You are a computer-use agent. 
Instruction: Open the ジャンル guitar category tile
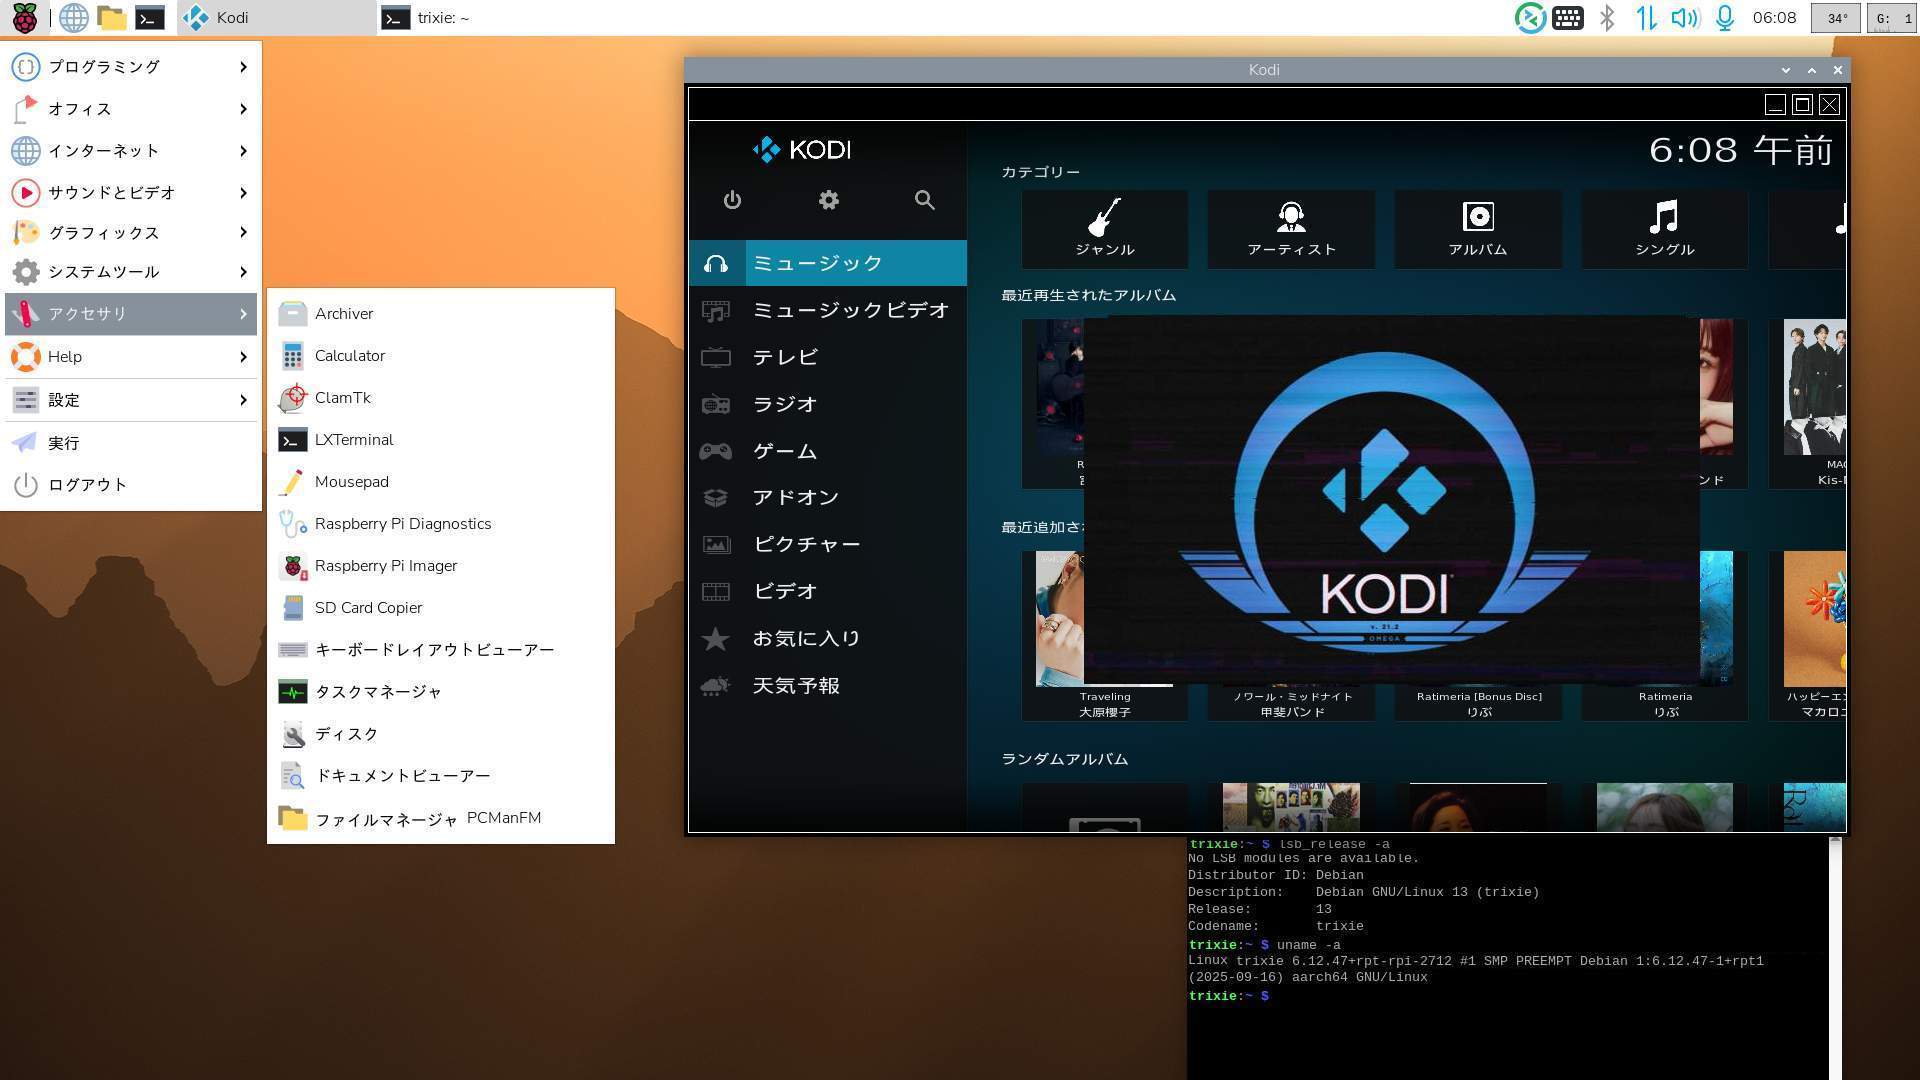click(1104, 229)
